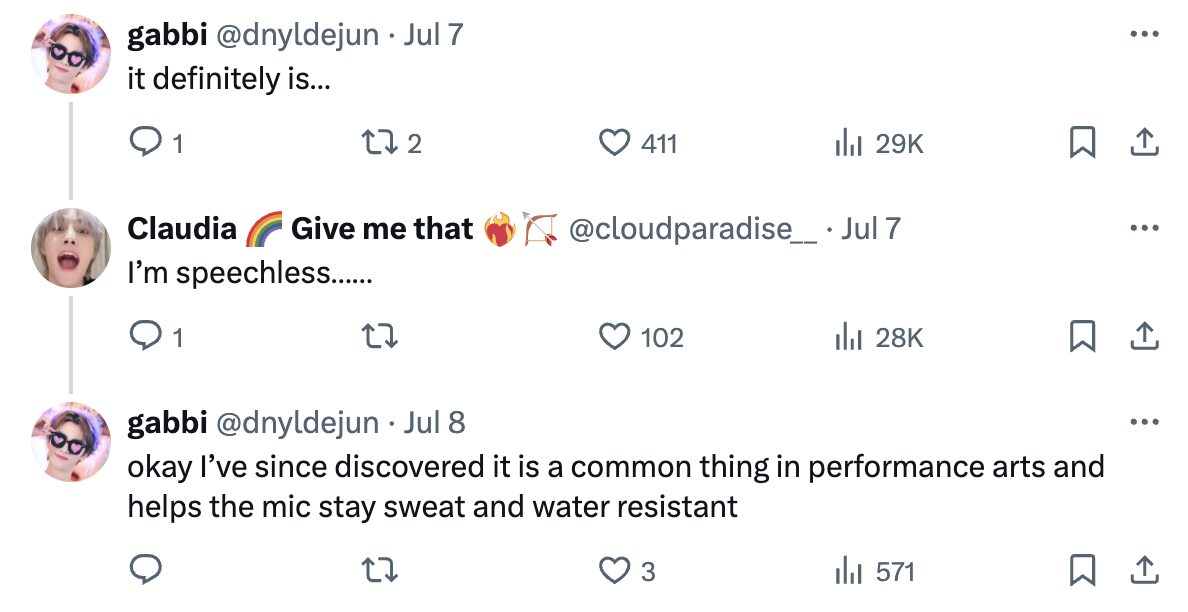Bookmark gabbi's Jul 7 tweet
Image resolution: width=1188 pixels, height=612 pixels.
(1081, 144)
